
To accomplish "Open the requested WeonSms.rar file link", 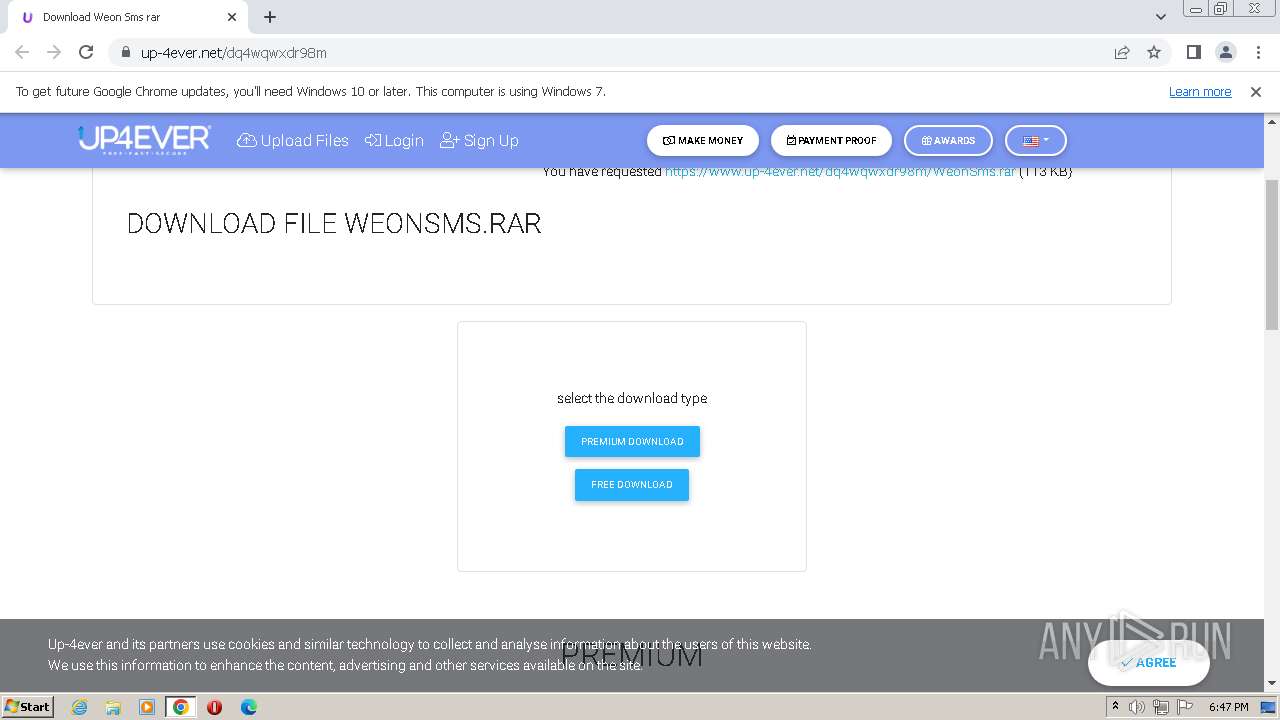I will [x=840, y=172].
